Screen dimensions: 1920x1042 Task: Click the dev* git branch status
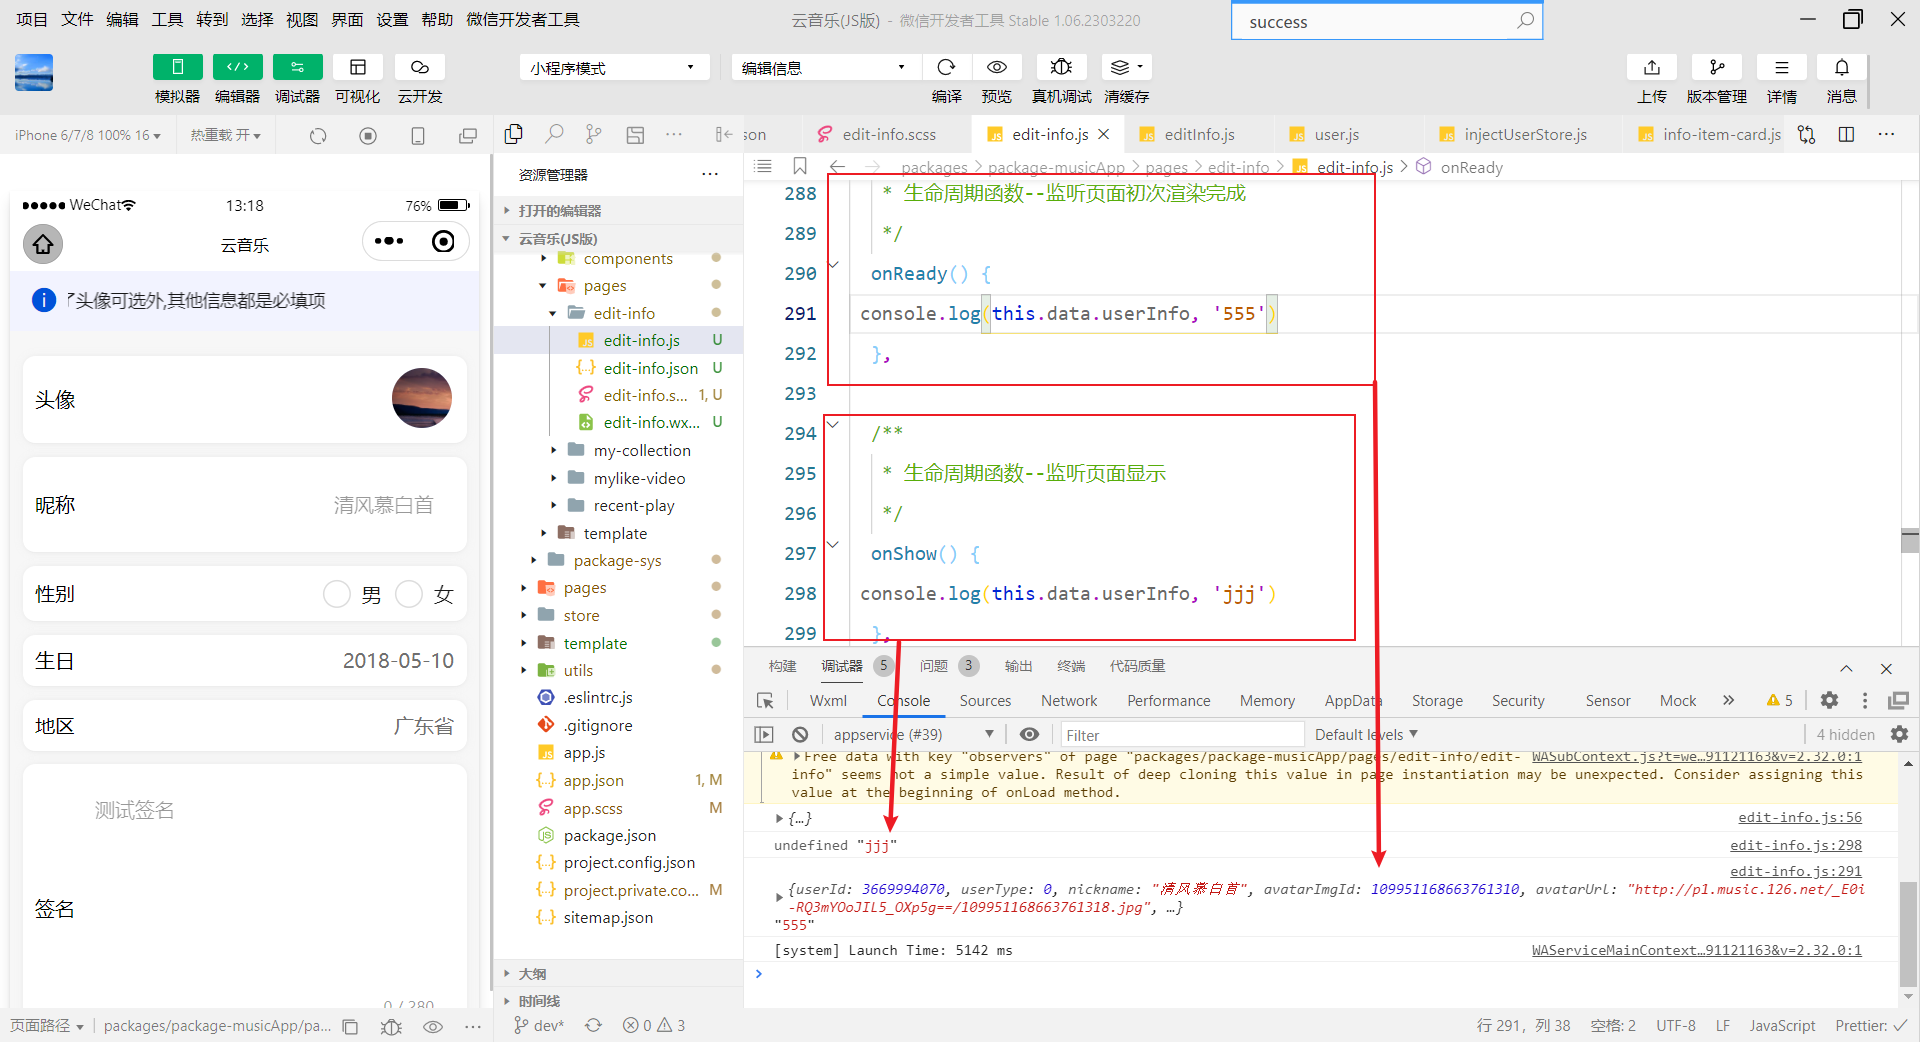tap(539, 1026)
